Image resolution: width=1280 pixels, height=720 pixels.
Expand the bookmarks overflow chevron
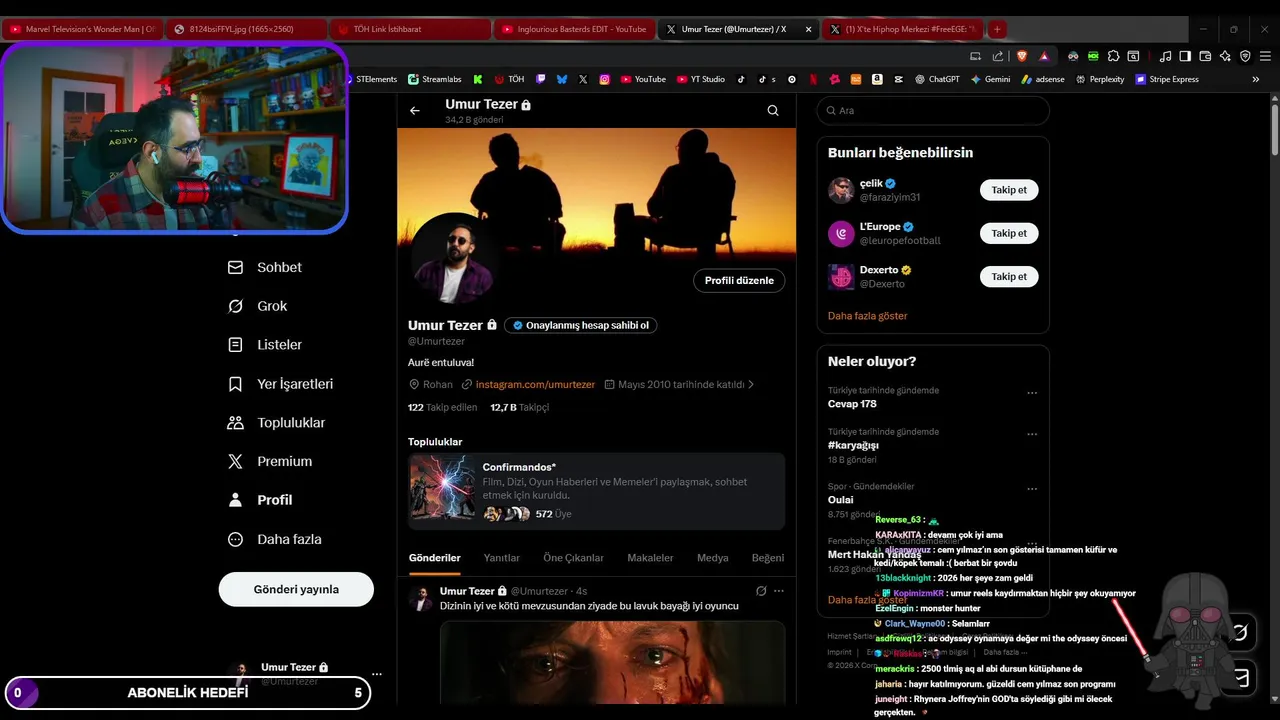[1256, 79]
